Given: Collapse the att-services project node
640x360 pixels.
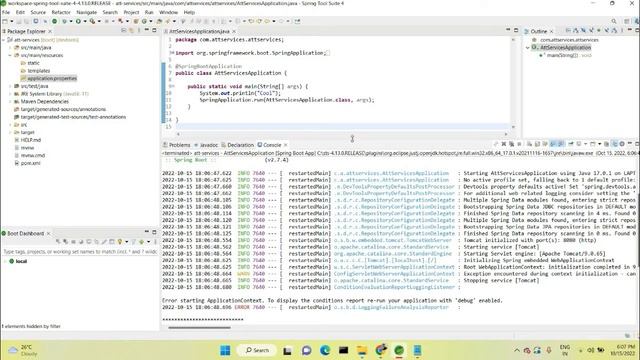Looking at the screenshot, I should [4, 40].
